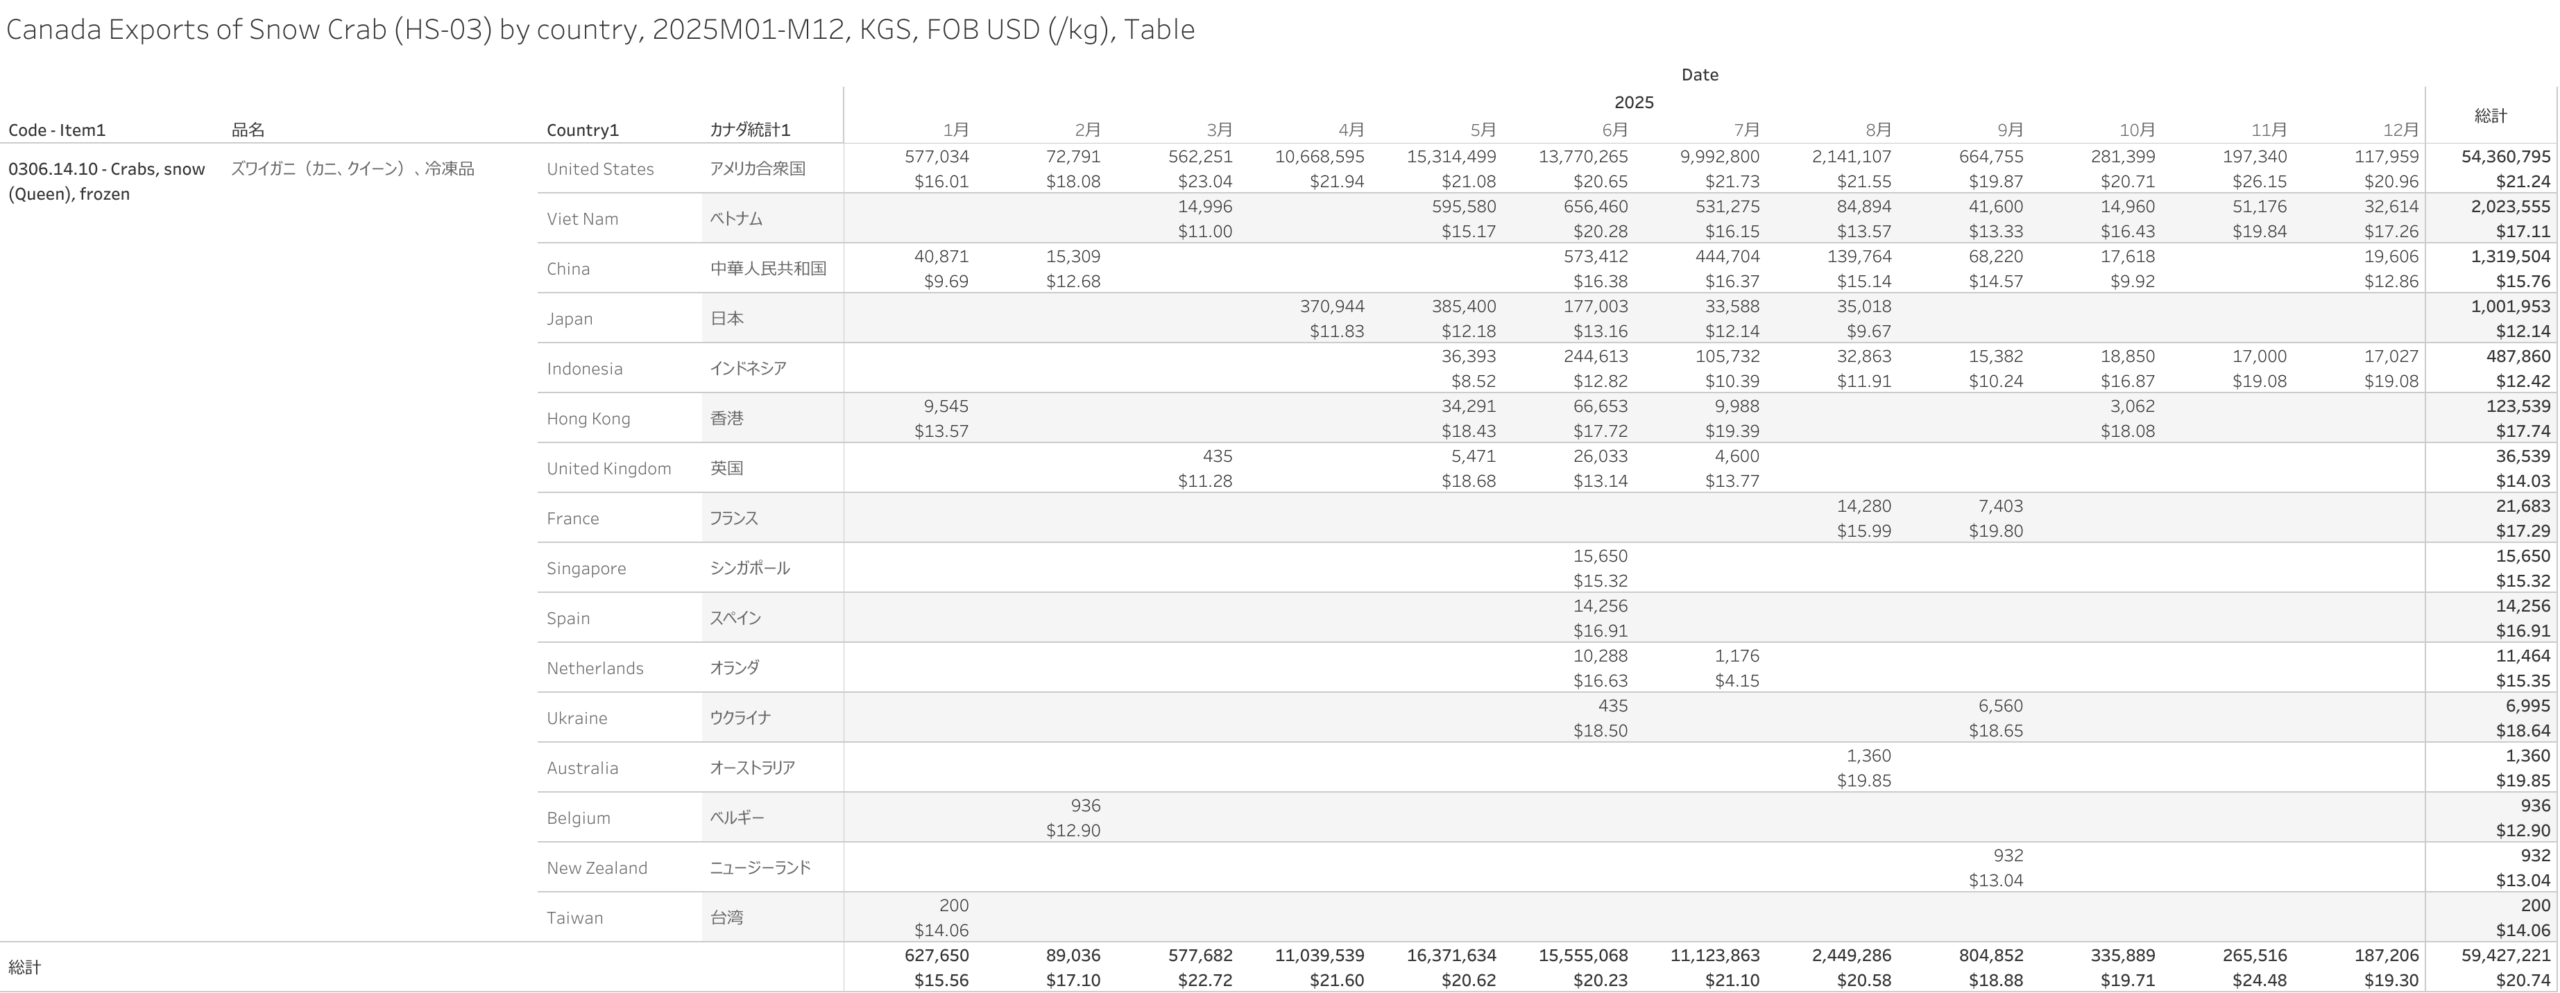
Task: Click the Date header label
Action: click(x=1699, y=75)
